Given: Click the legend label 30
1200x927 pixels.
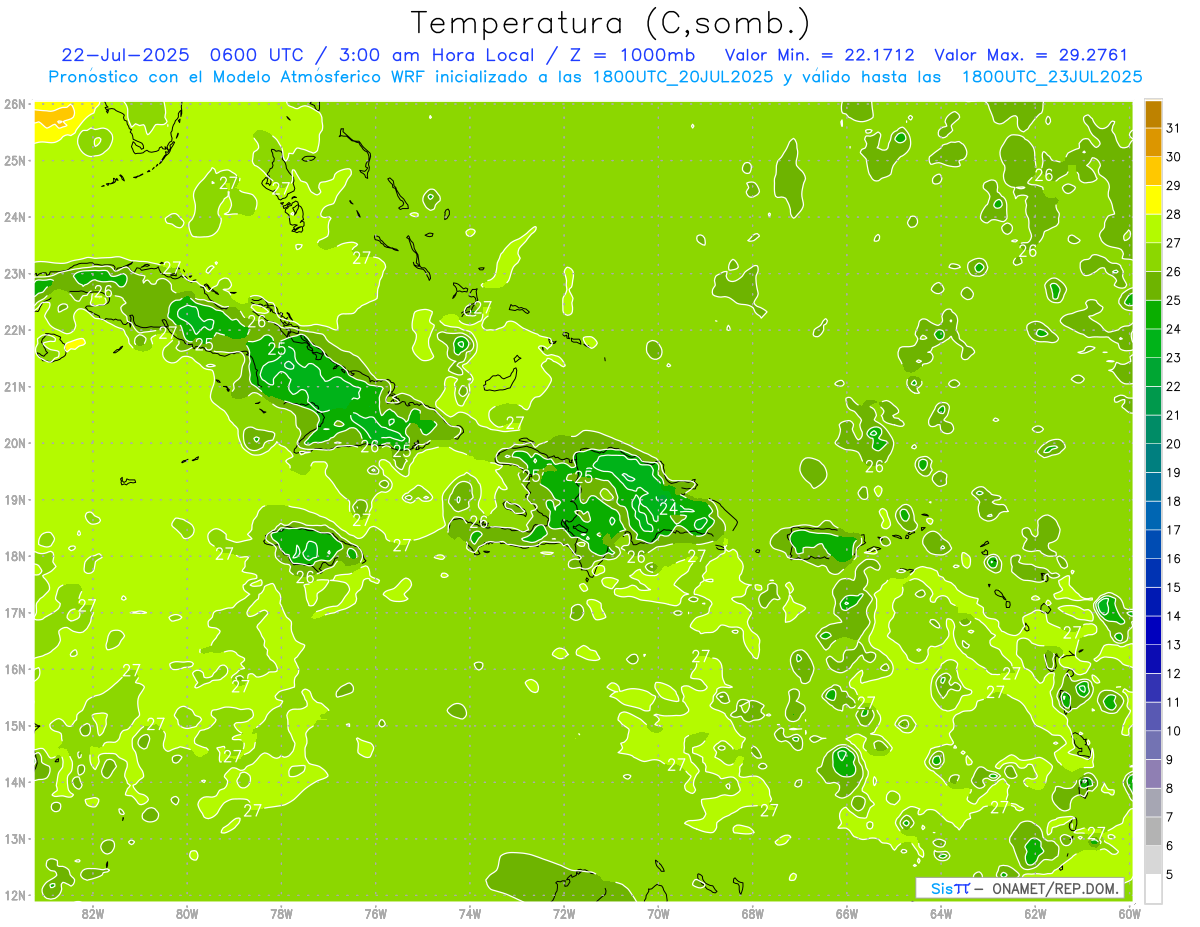Looking at the screenshot, I should click(x=1173, y=157).
